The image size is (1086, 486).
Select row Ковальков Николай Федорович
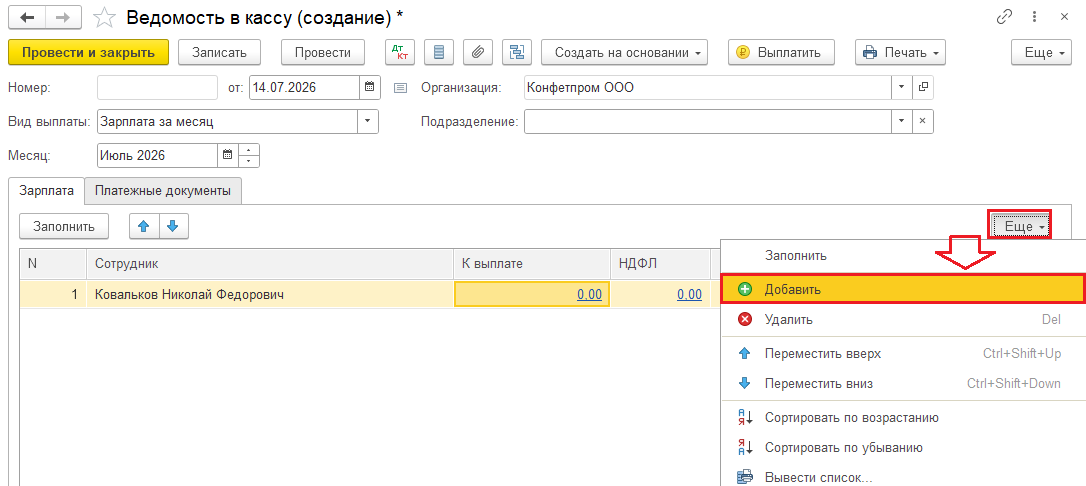coord(370,294)
